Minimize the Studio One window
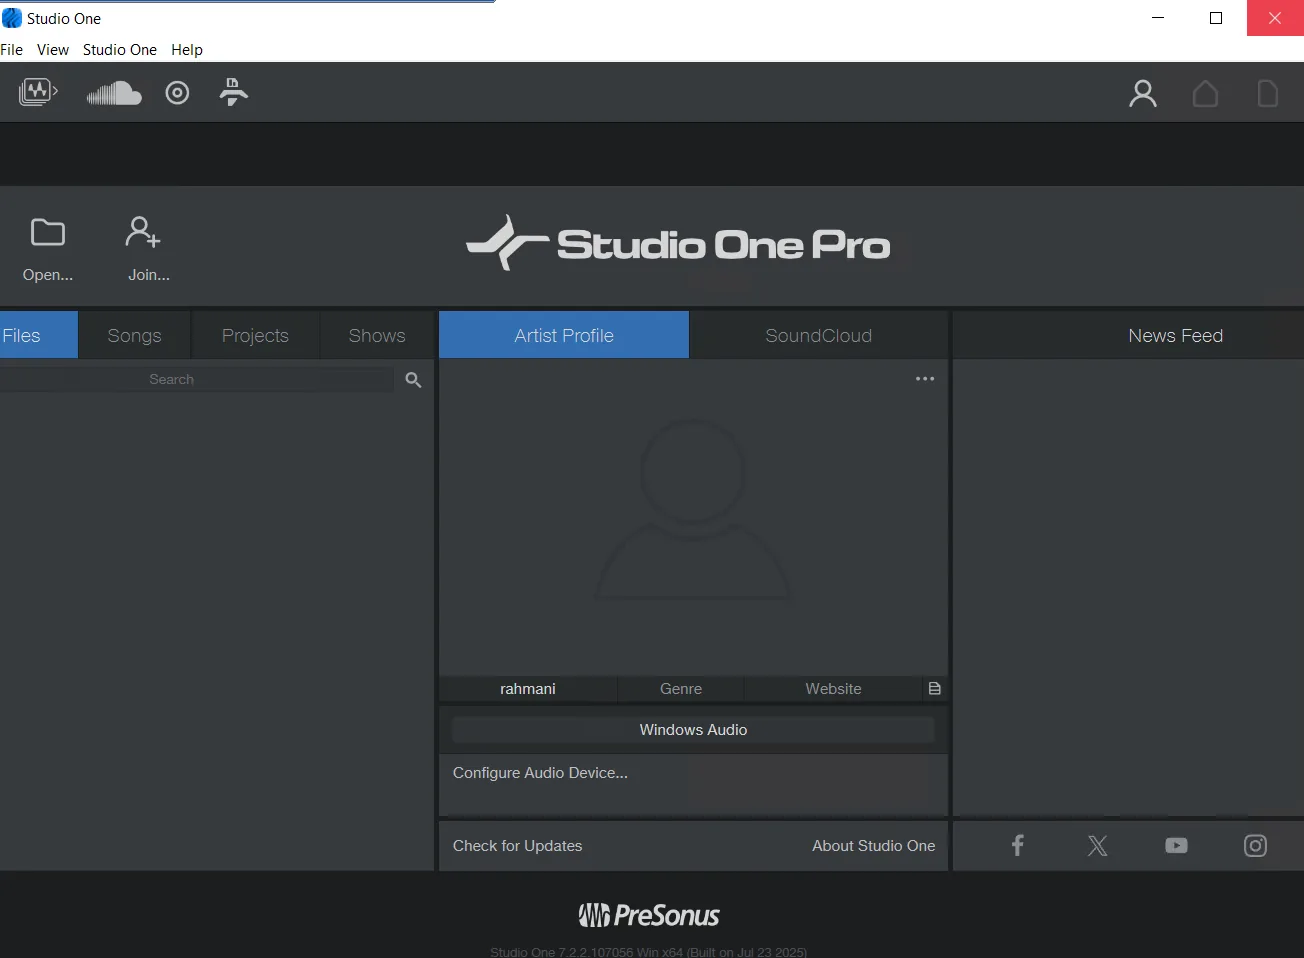1304x958 pixels. click(x=1158, y=18)
